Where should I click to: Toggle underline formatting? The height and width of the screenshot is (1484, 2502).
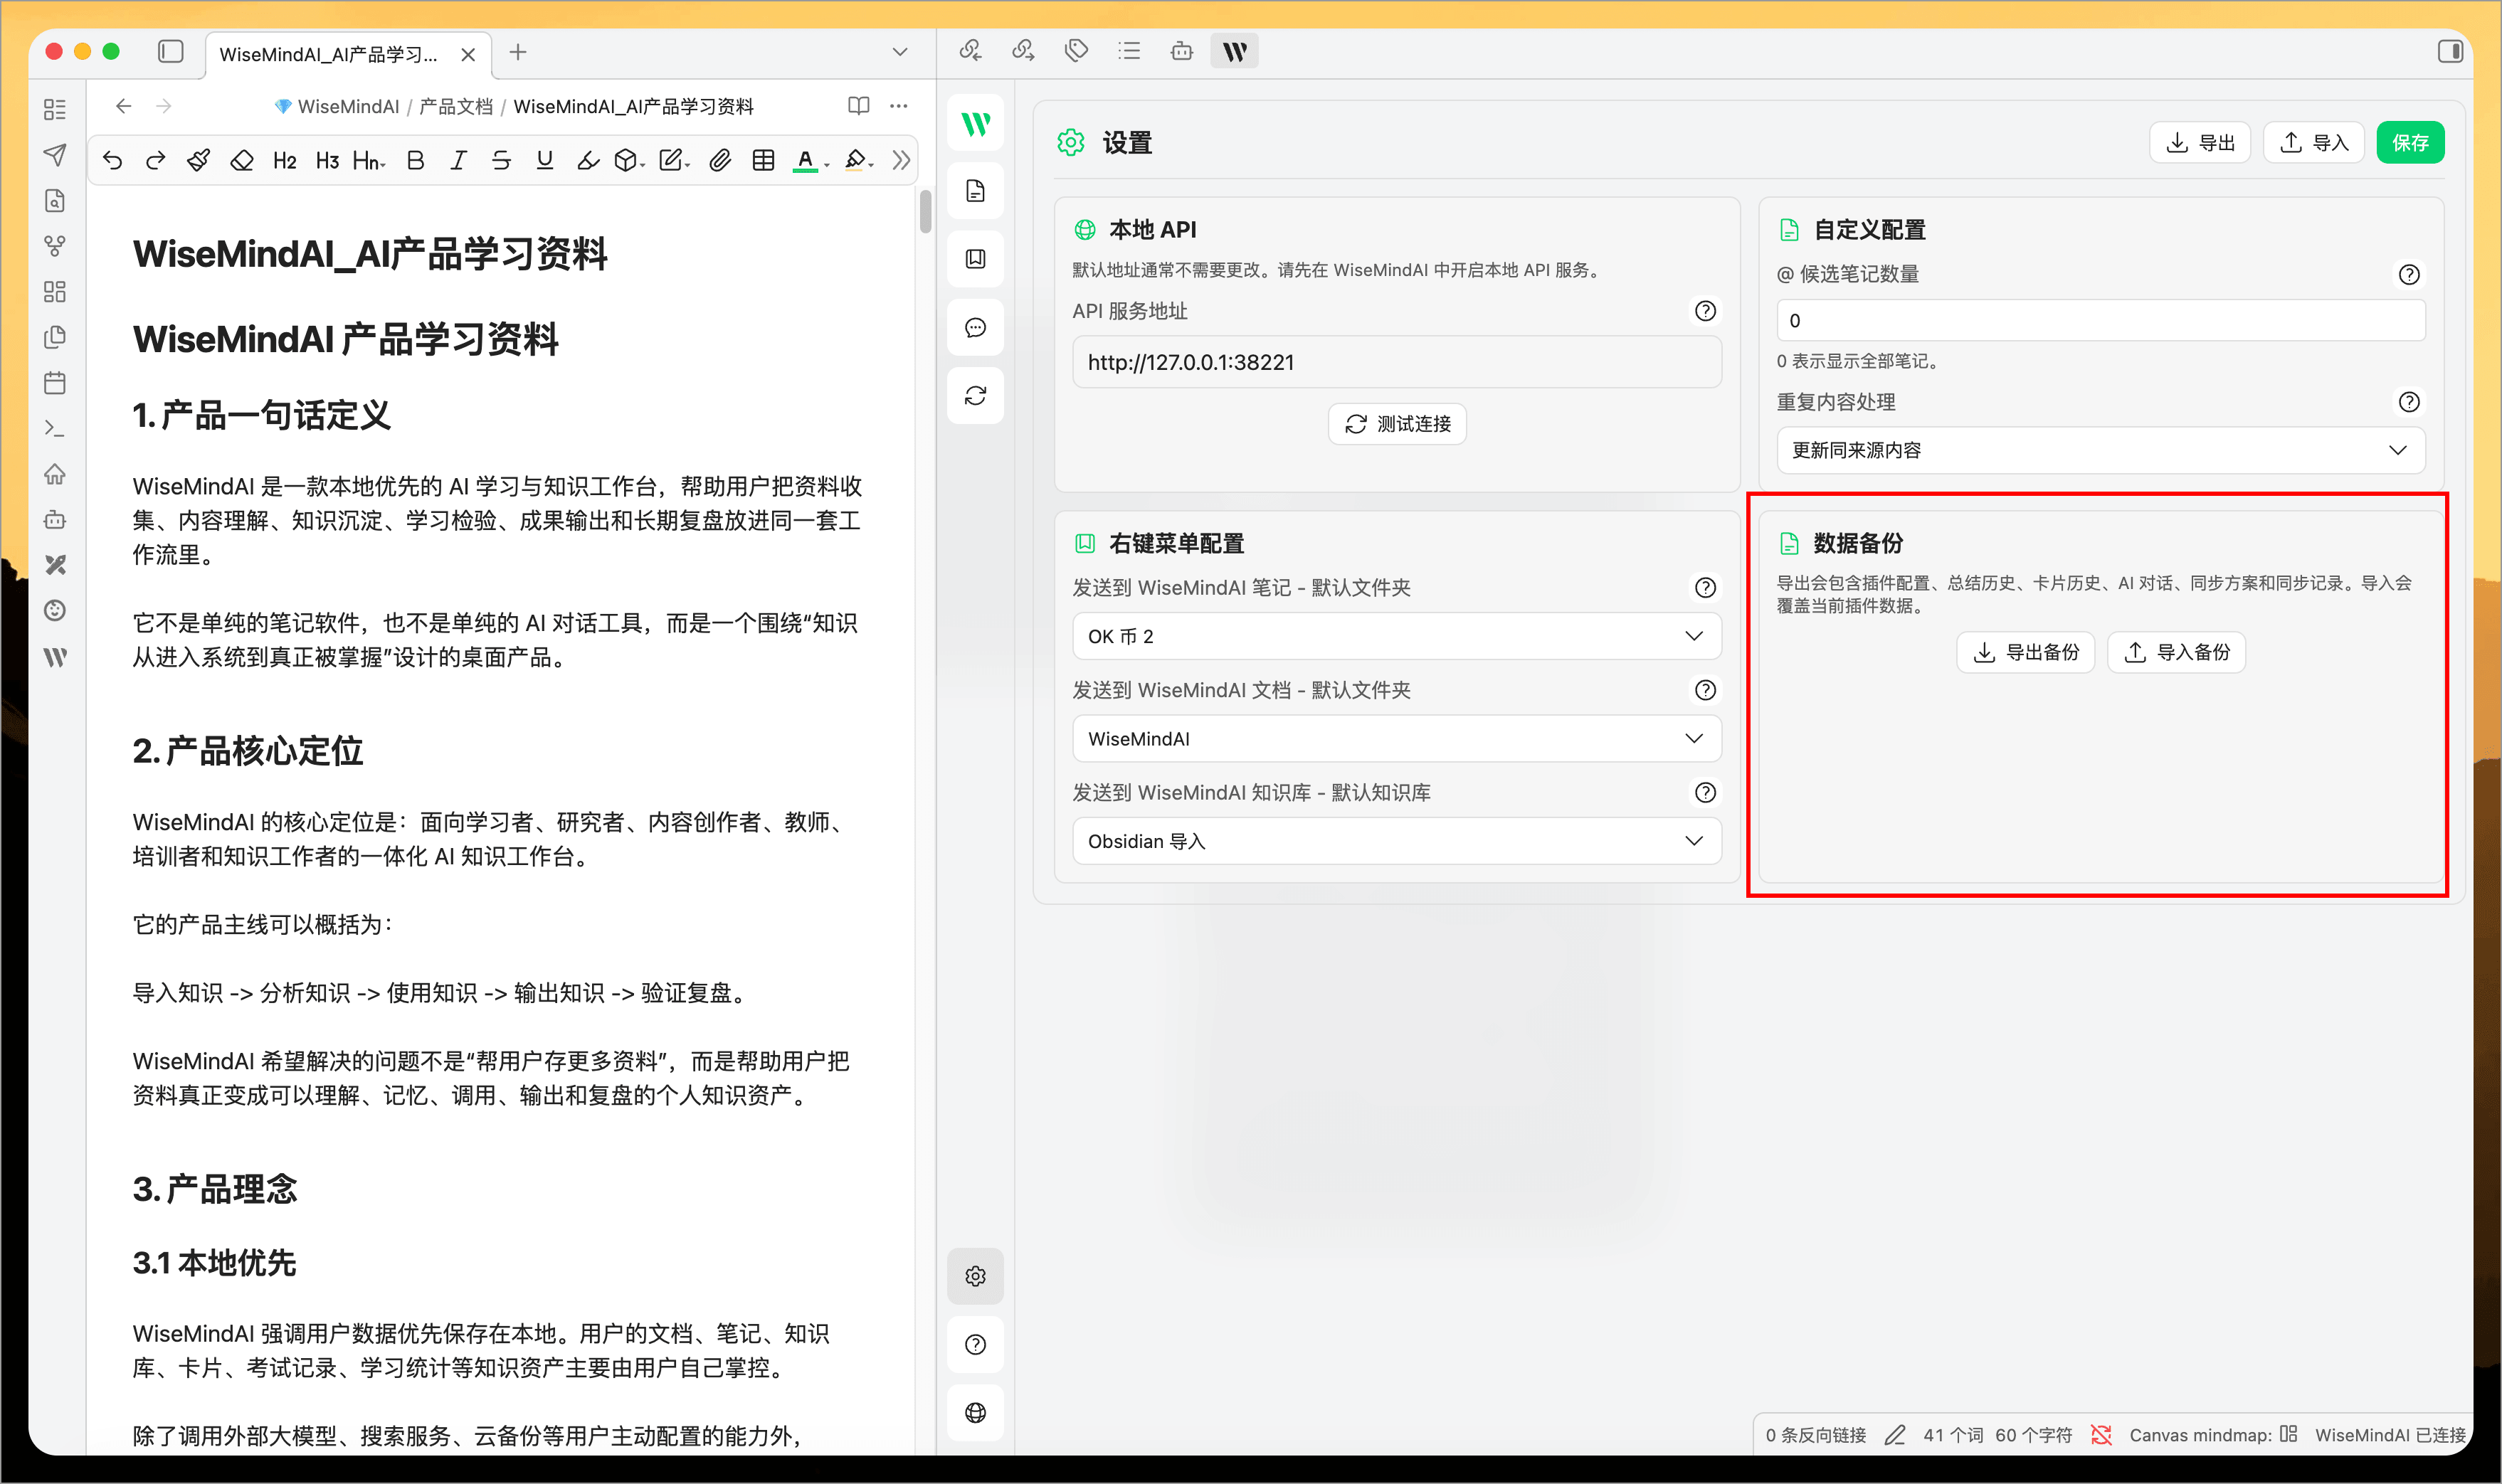(x=544, y=160)
